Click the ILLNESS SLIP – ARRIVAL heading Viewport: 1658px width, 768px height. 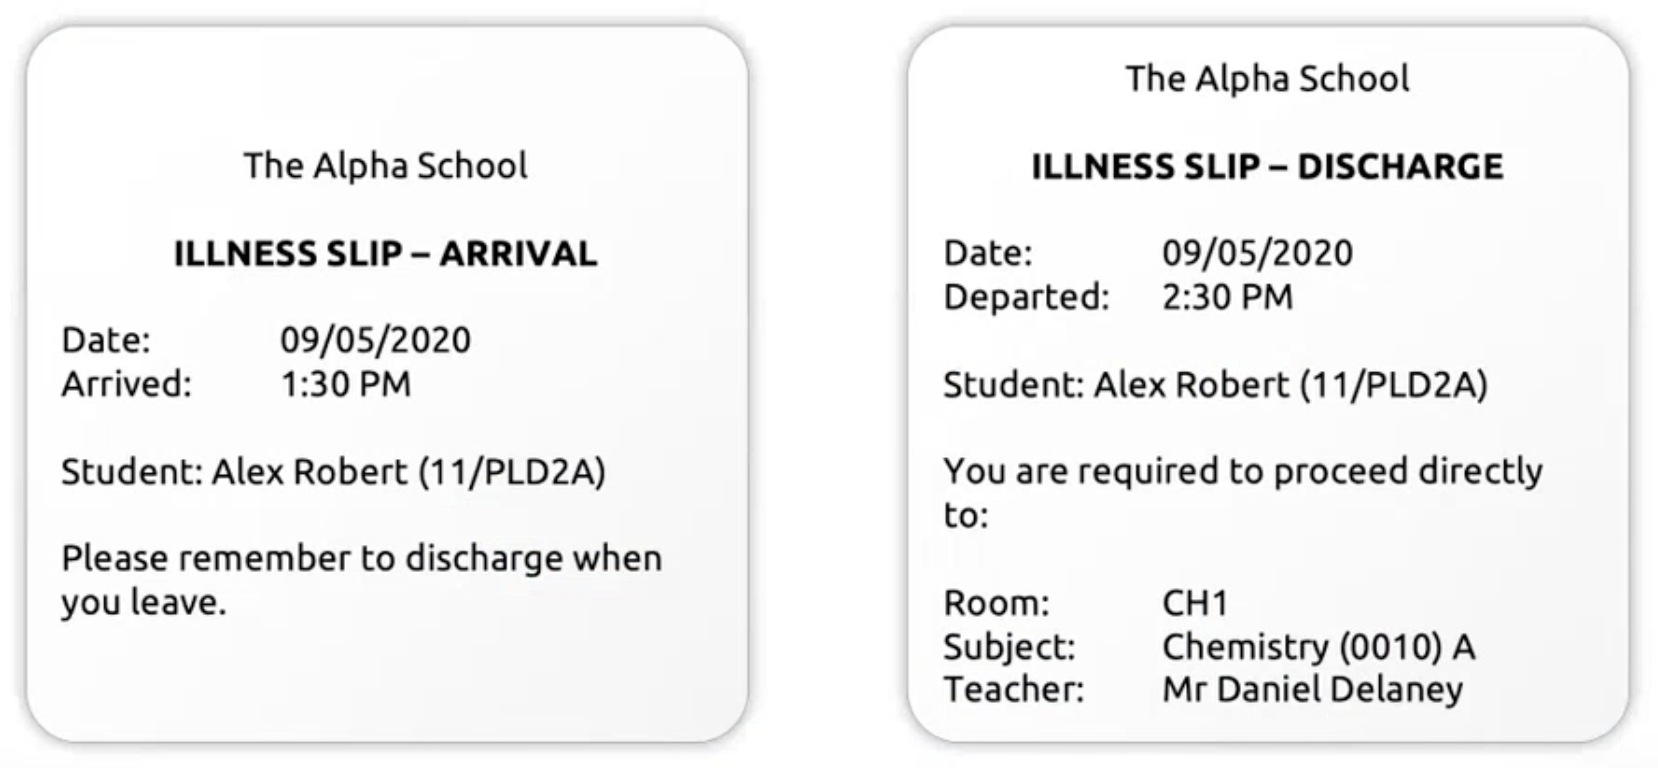(385, 254)
